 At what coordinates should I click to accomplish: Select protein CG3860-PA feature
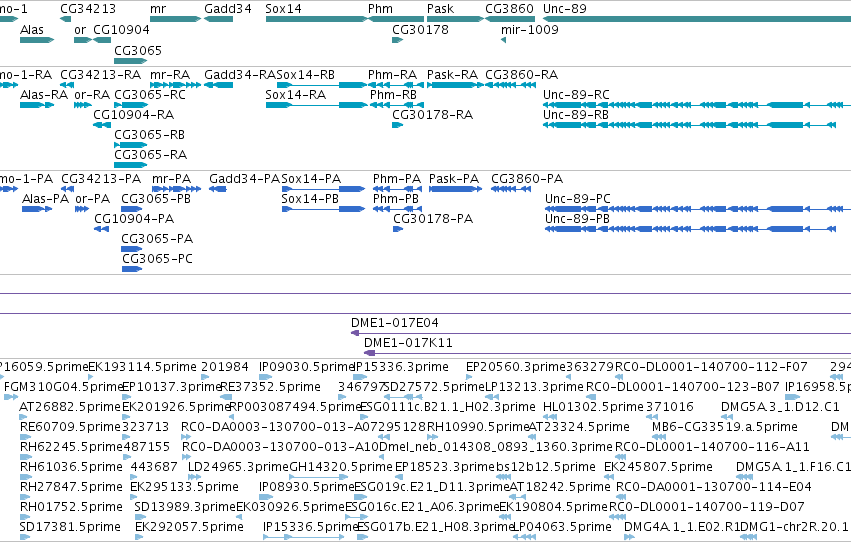click(x=511, y=189)
